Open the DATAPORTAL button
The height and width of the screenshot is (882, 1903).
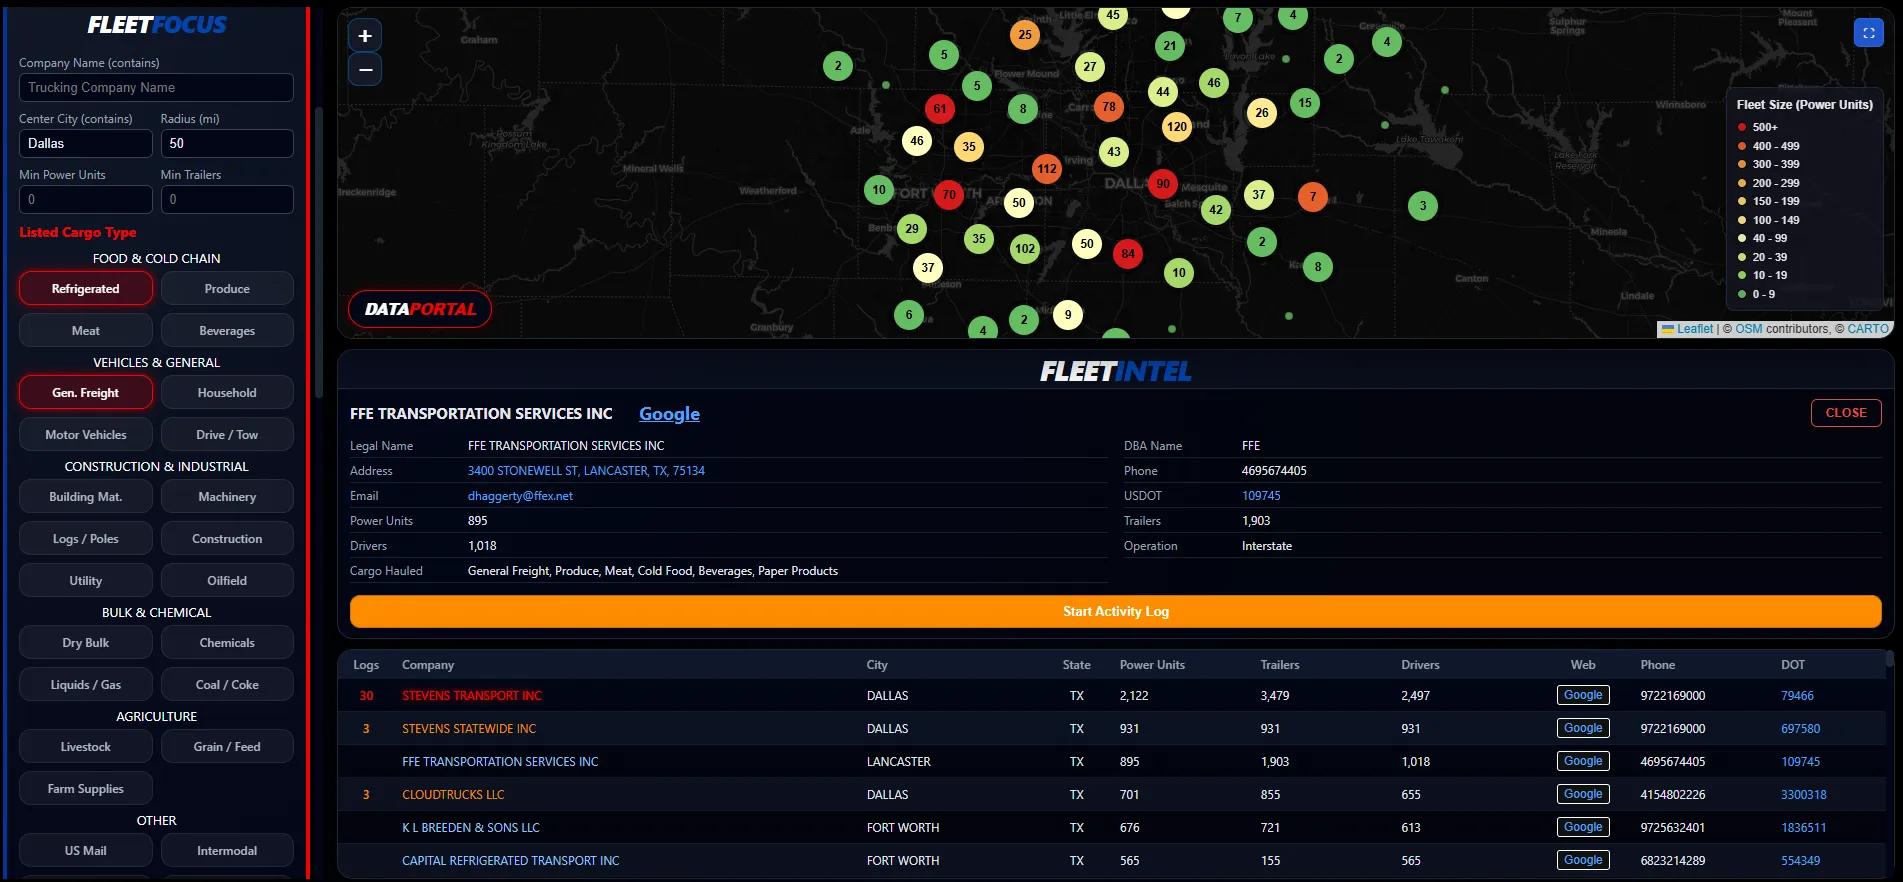pyautogui.click(x=420, y=309)
